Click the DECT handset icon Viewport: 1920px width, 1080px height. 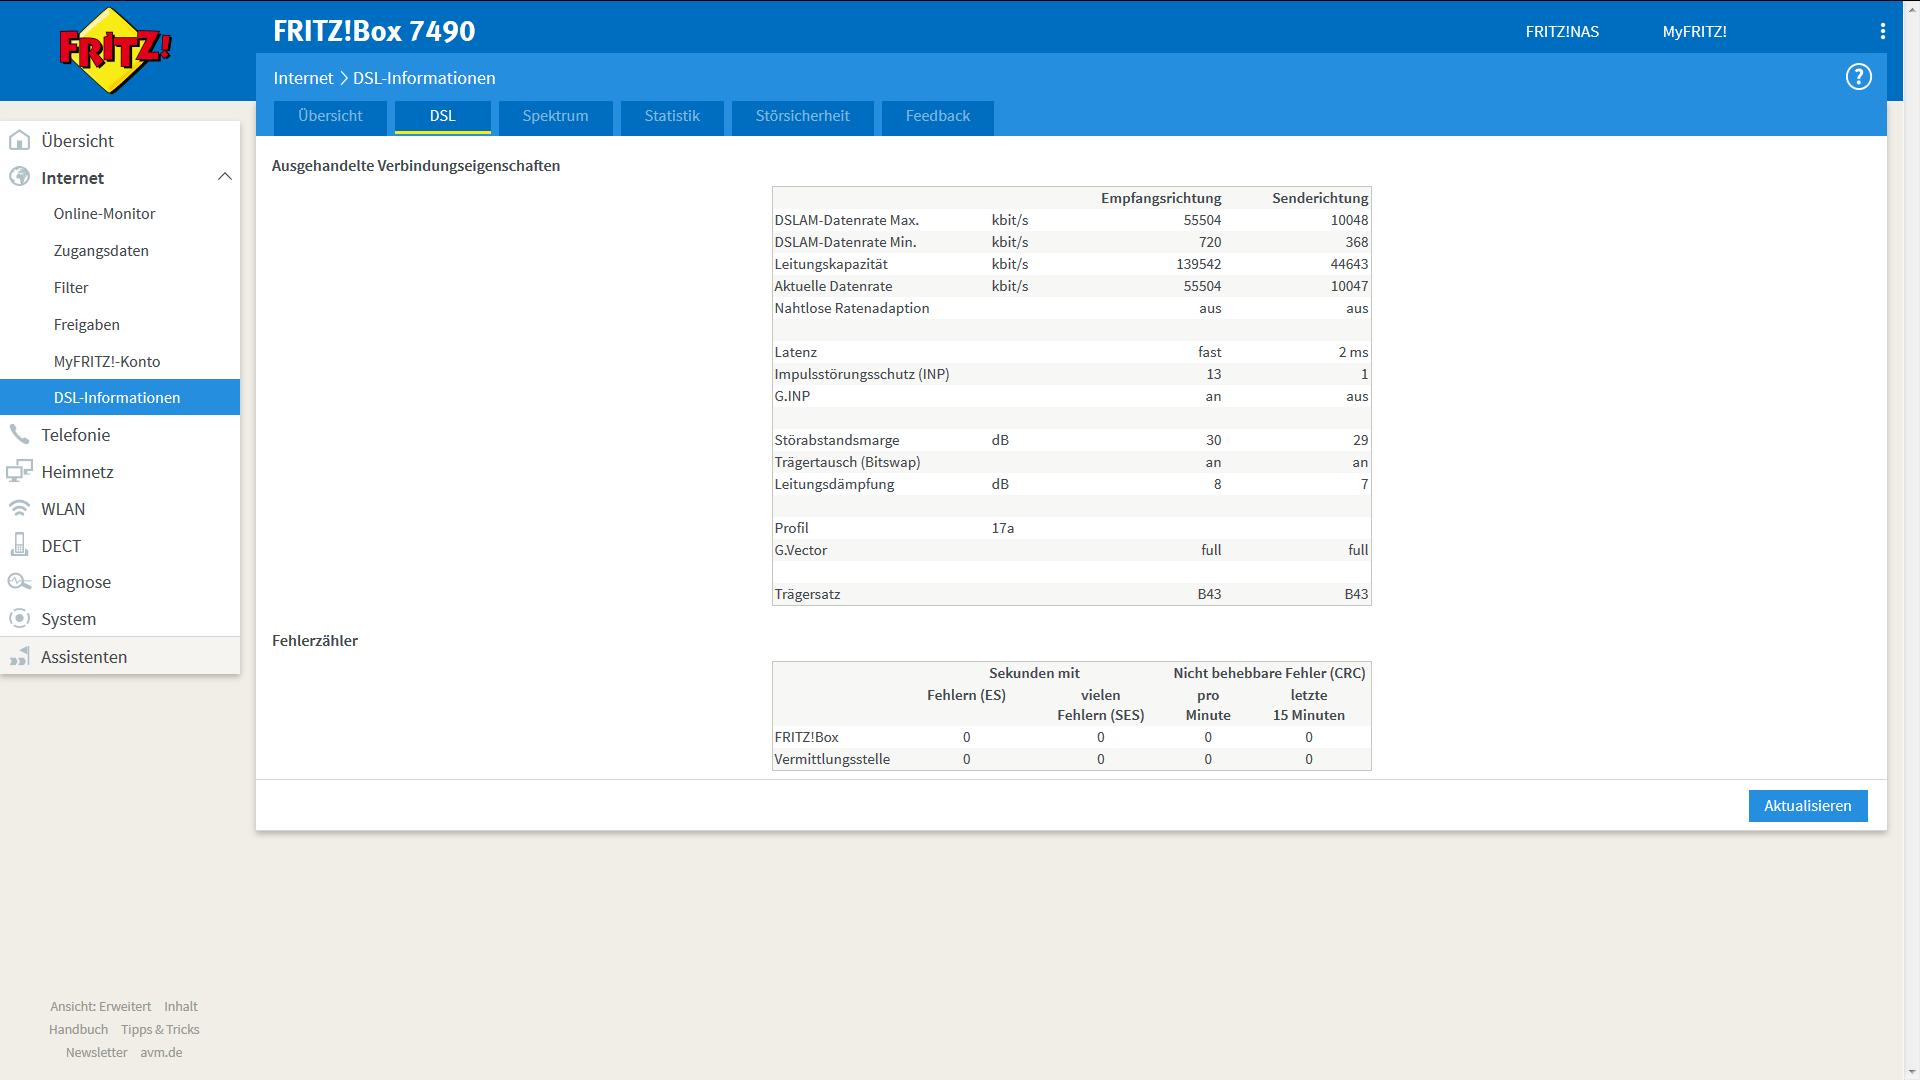tap(19, 545)
